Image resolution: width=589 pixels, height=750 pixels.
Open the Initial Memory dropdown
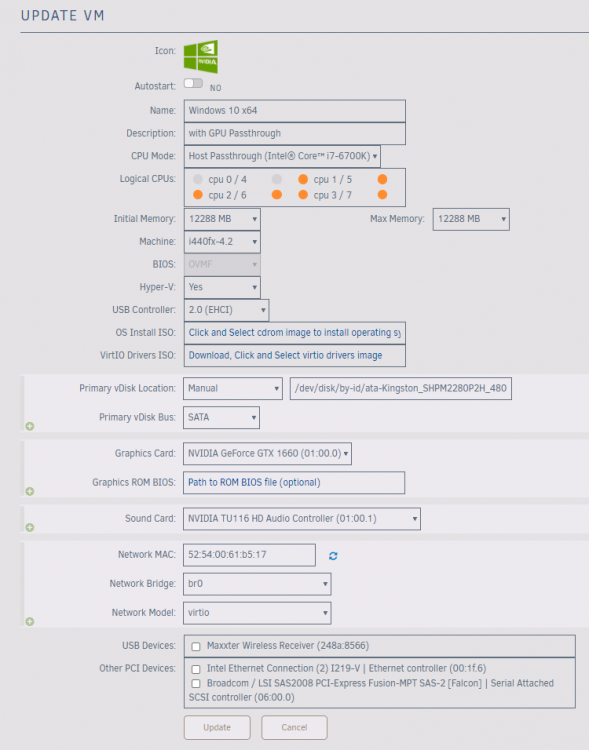click(x=222, y=219)
